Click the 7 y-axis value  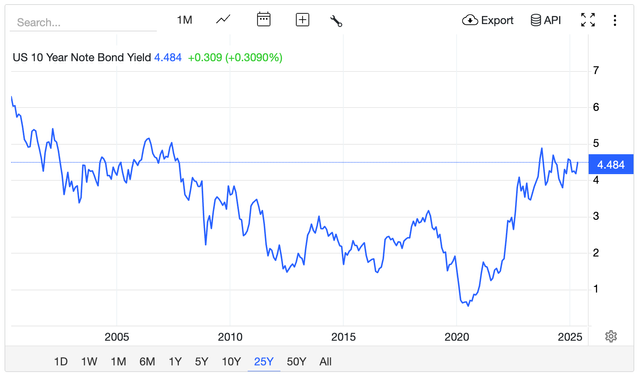(x=596, y=71)
